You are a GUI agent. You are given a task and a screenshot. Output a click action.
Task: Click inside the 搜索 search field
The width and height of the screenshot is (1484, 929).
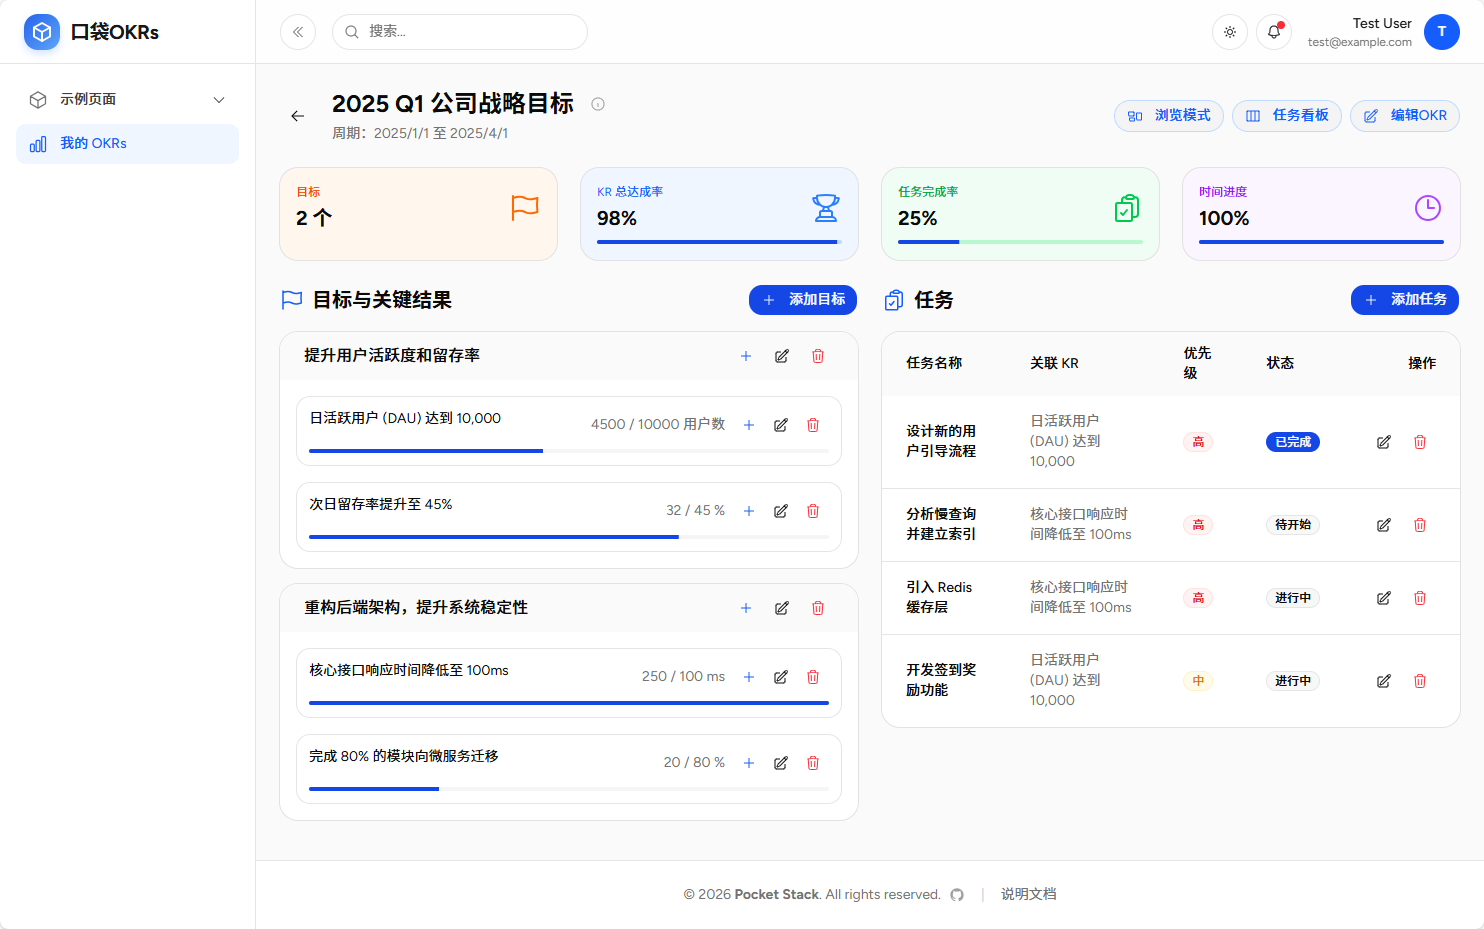pyautogui.click(x=459, y=31)
